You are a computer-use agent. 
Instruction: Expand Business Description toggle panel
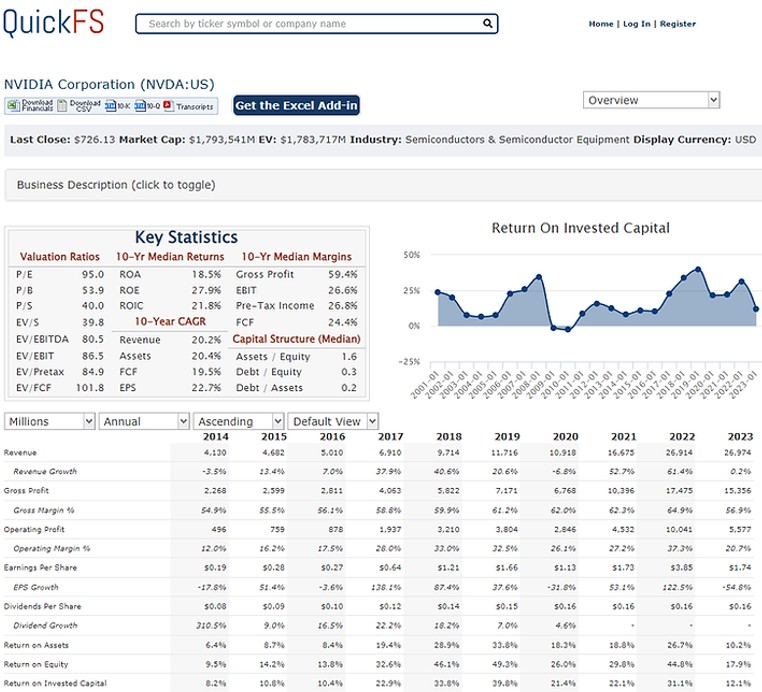pyautogui.click(x=383, y=185)
